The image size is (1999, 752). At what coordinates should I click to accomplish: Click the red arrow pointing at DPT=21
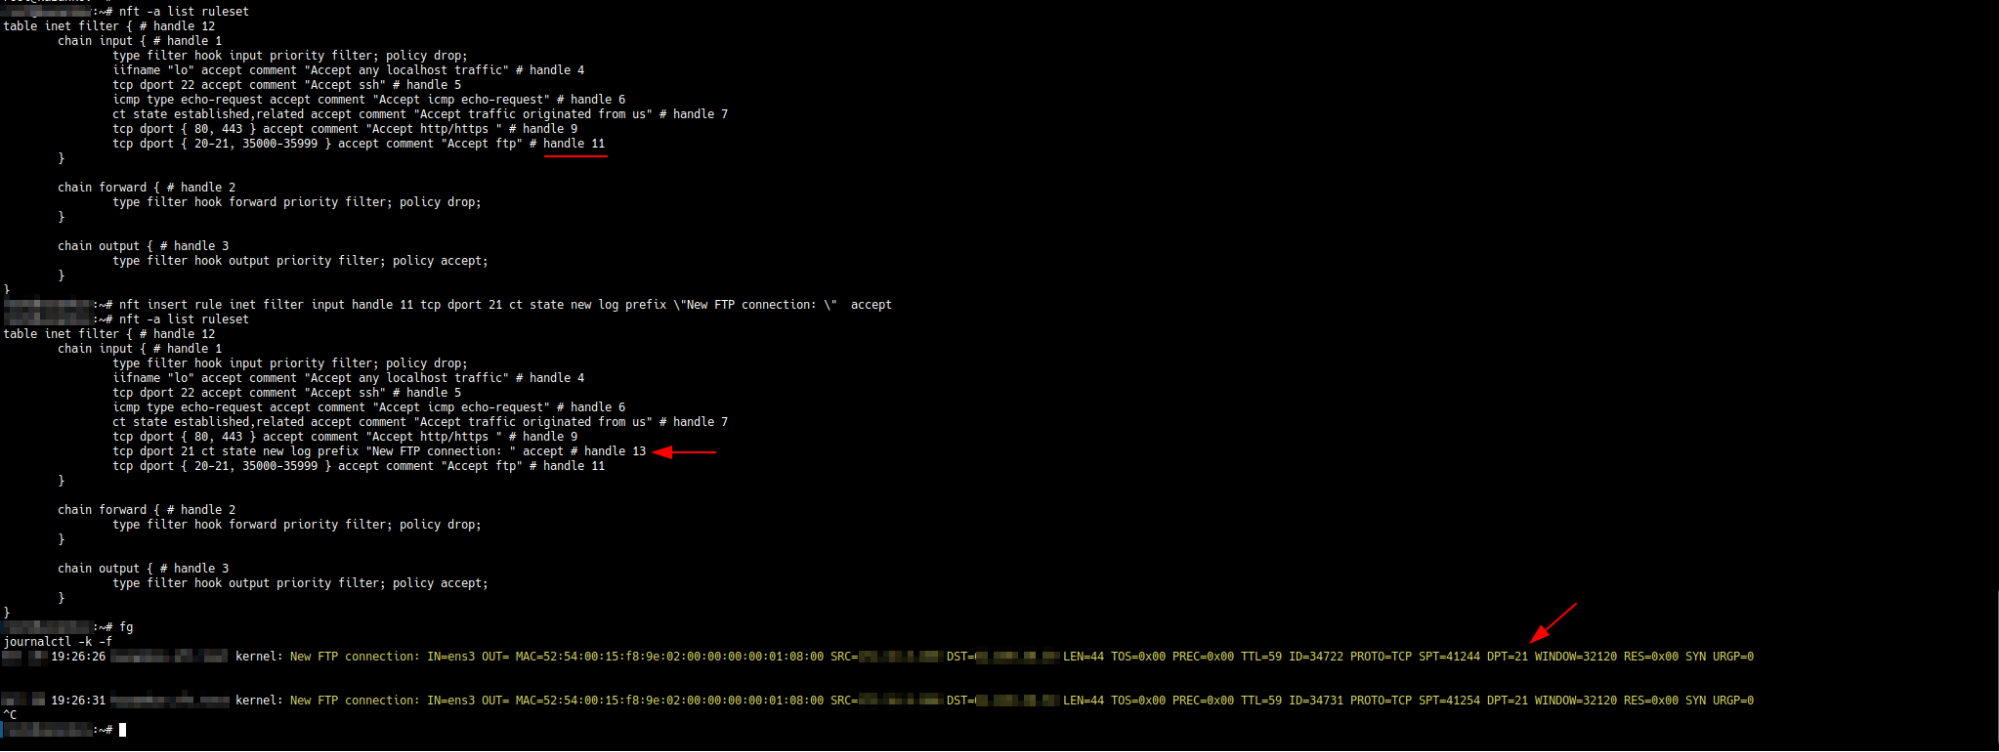(x=1552, y=623)
